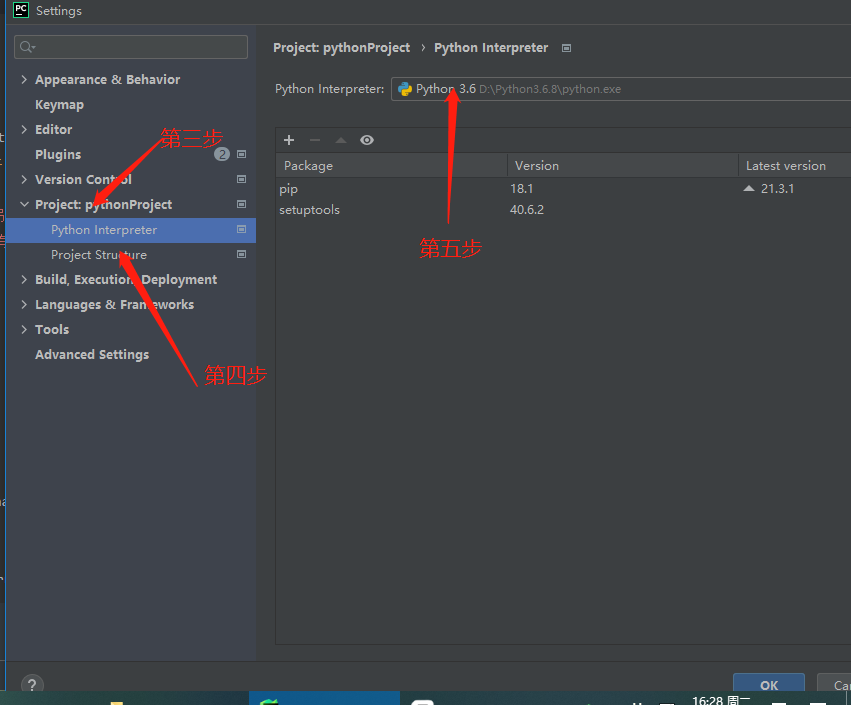Click the upgrade package arrow icon
Viewport: 851px width, 705px height.
pos(341,140)
